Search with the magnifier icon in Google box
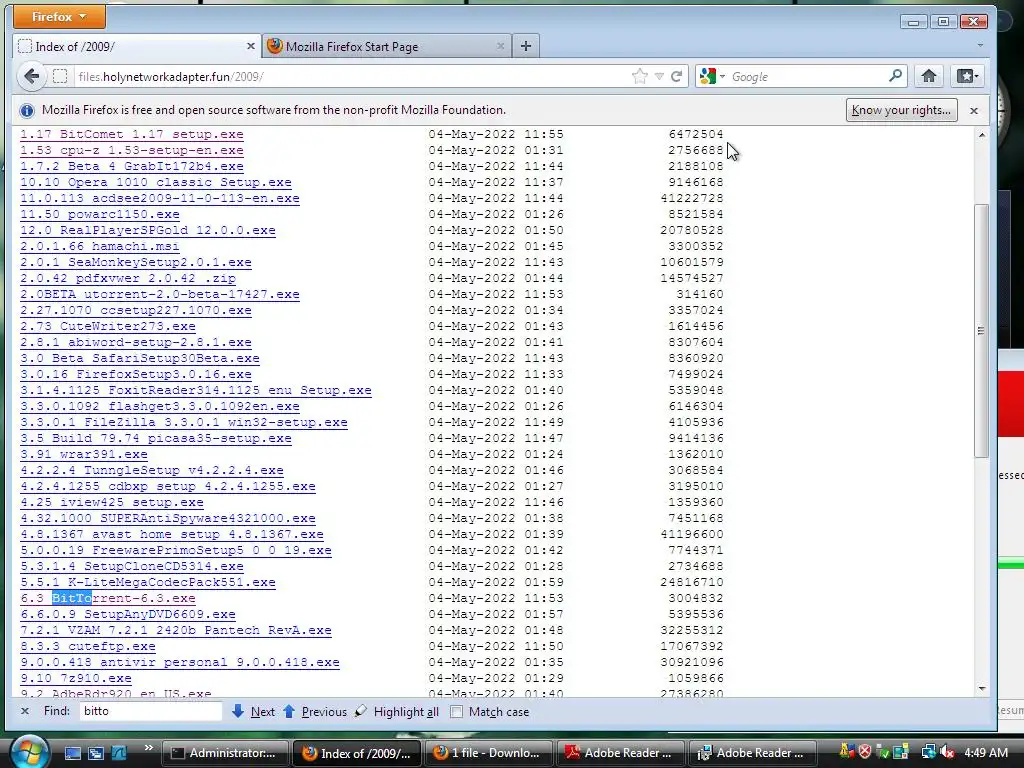Screen dimensions: 1024x768 coord(895,76)
